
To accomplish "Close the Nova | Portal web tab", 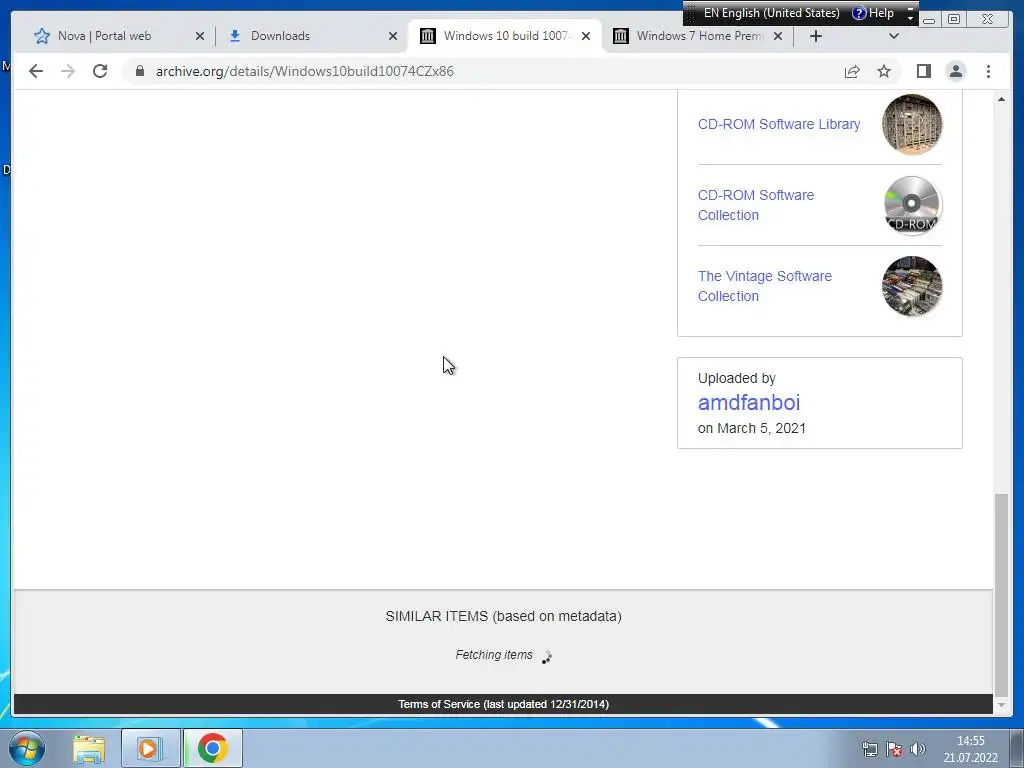I will (200, 37).
